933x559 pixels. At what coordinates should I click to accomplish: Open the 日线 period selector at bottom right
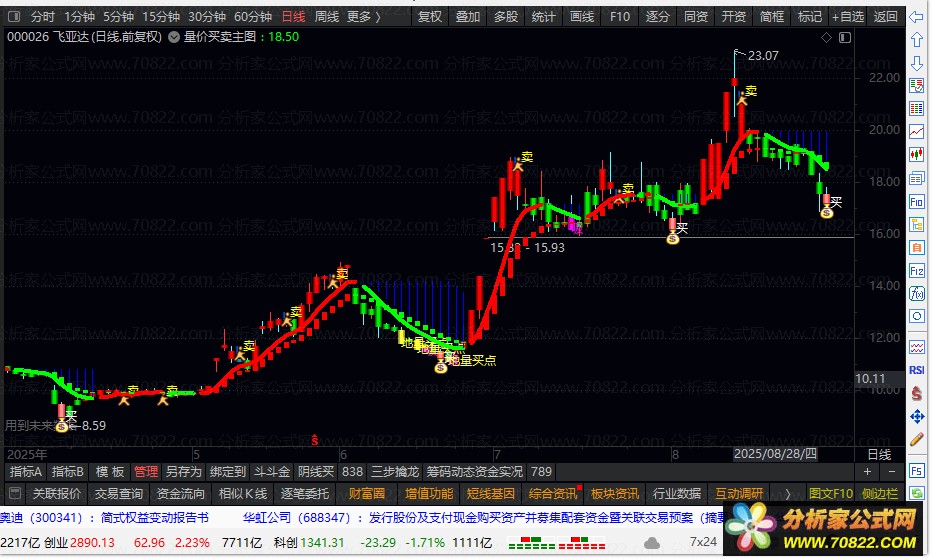pyautogui.click(x=879, y=455)
